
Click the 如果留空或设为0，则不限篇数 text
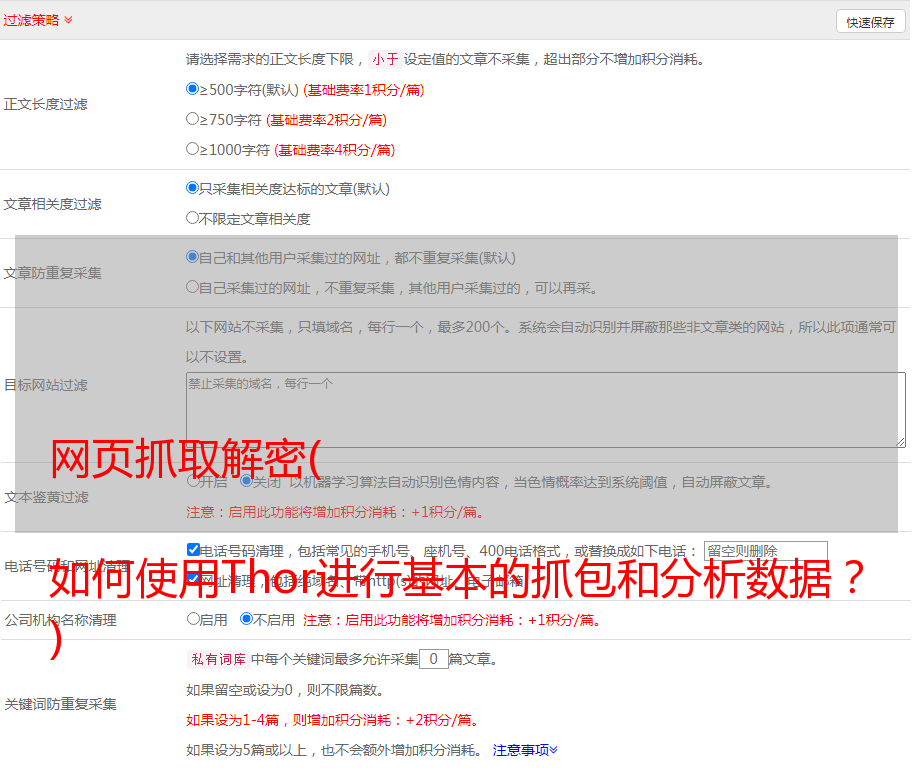click(x=284, y=690)
